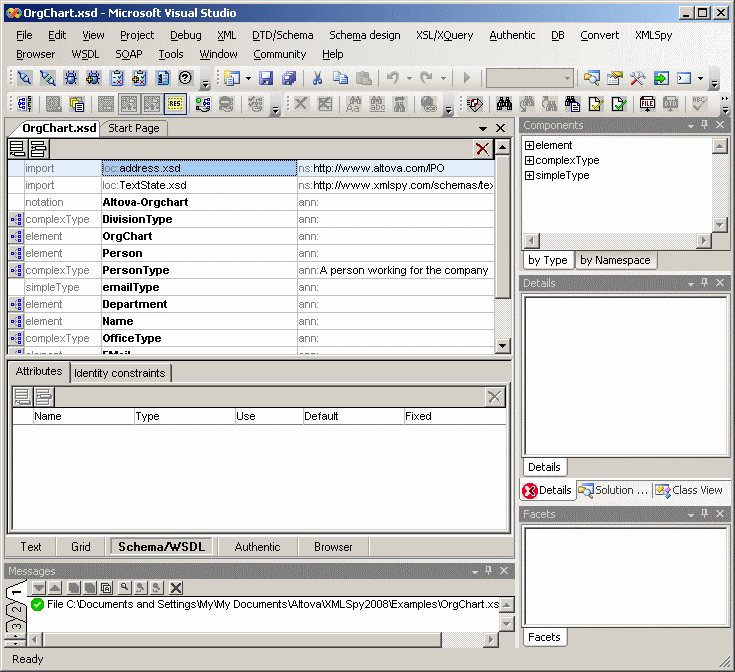This screenshot has height=672, width=735.
Task: Click the red X delete icon in schema overview
Action: (483, 149)
